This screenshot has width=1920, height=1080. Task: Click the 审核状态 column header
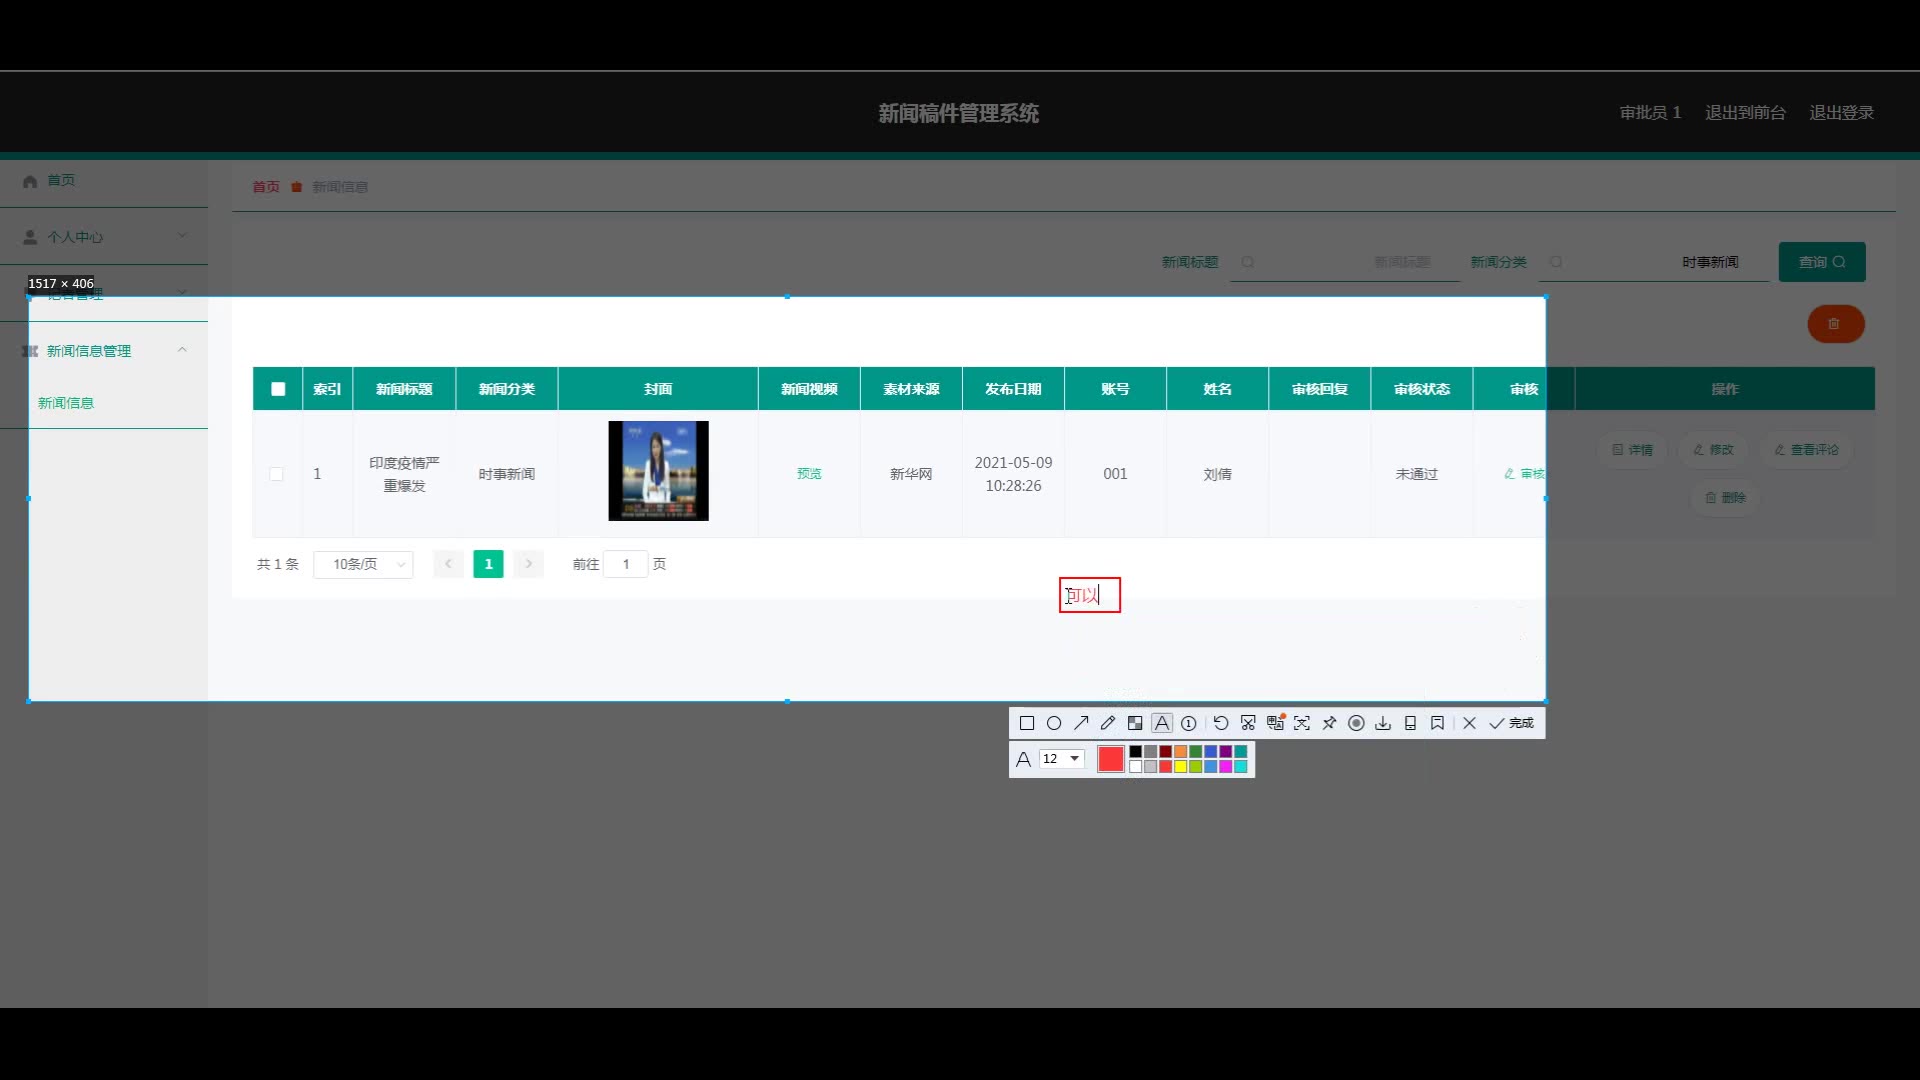[x=1421, y=389]
